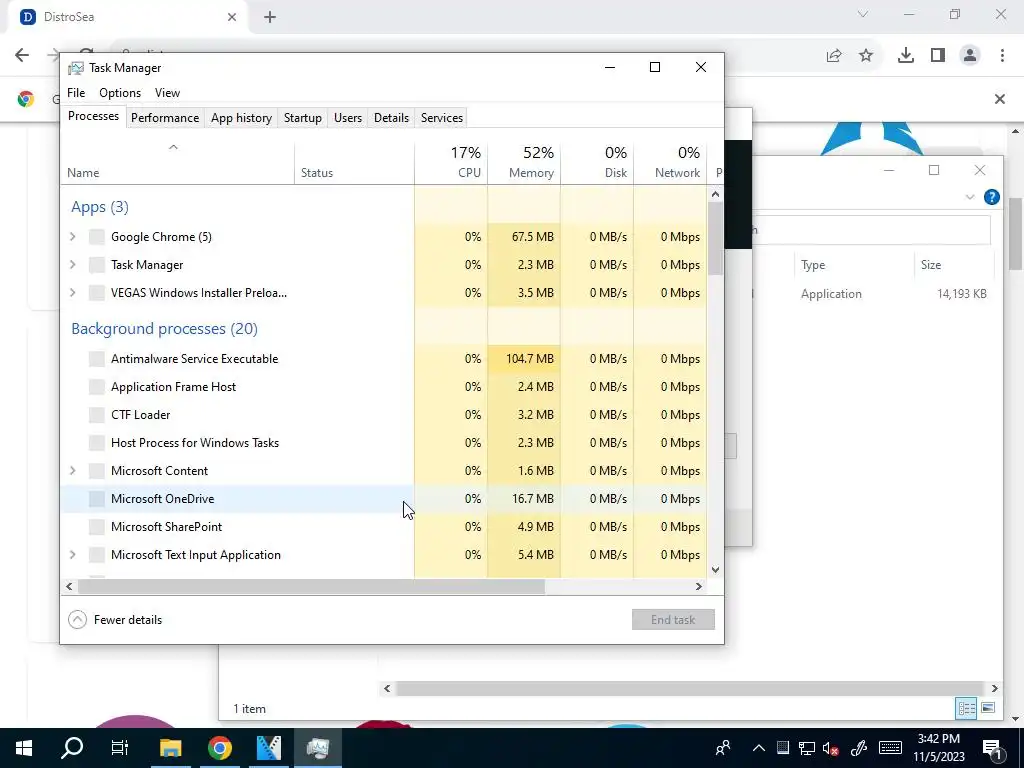
Task: Click the Application Frame Host icon
Action: click(x=97, y=387)
